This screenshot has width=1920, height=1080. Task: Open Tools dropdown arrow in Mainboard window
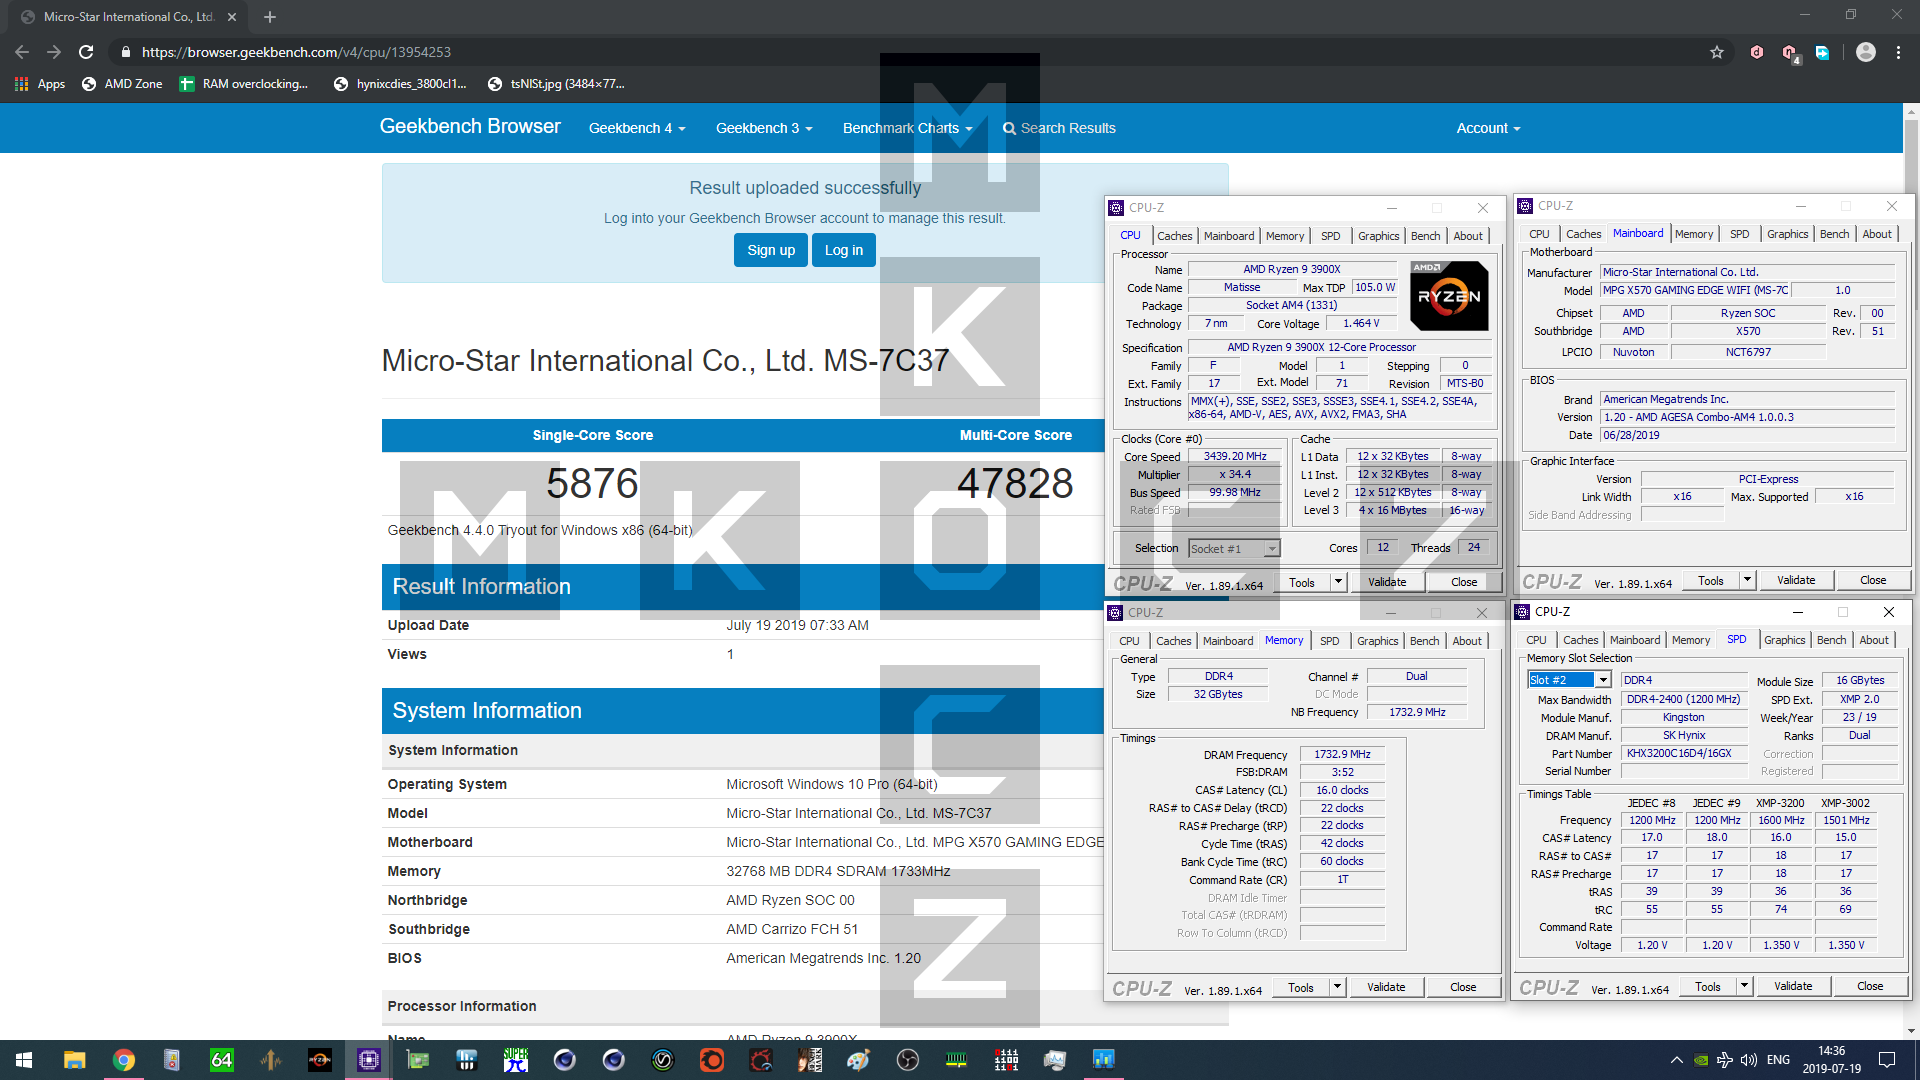pyautogui.click(x=1747, y=580)
